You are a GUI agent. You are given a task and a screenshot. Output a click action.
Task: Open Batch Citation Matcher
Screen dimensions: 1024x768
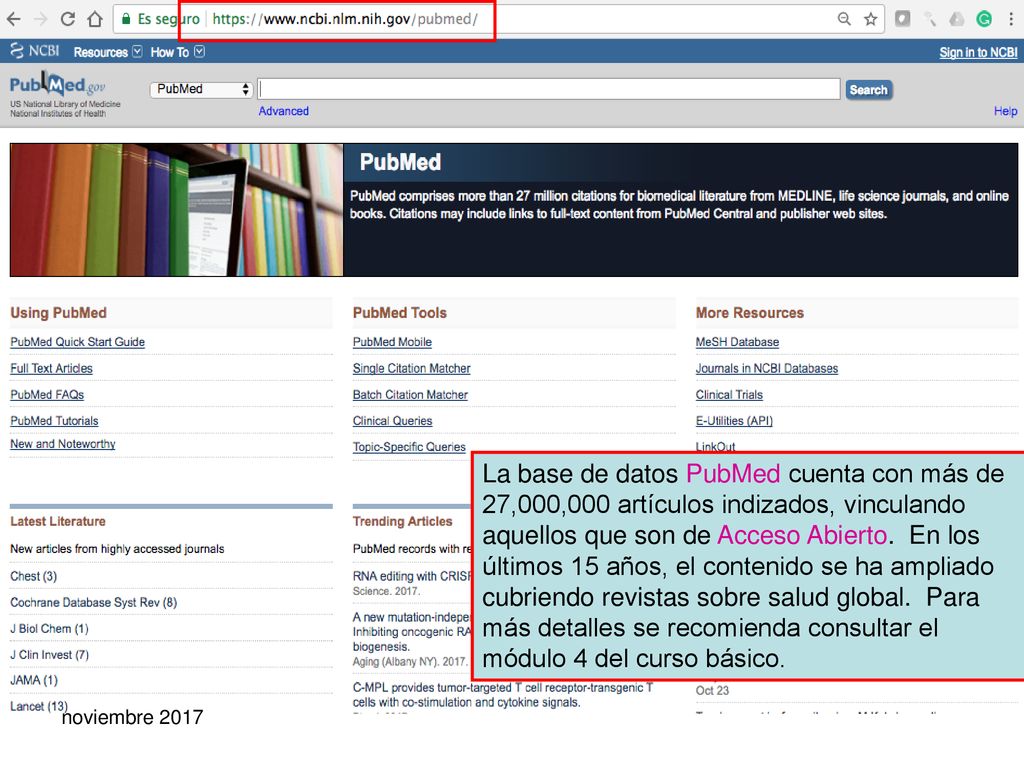click(410, 394)
